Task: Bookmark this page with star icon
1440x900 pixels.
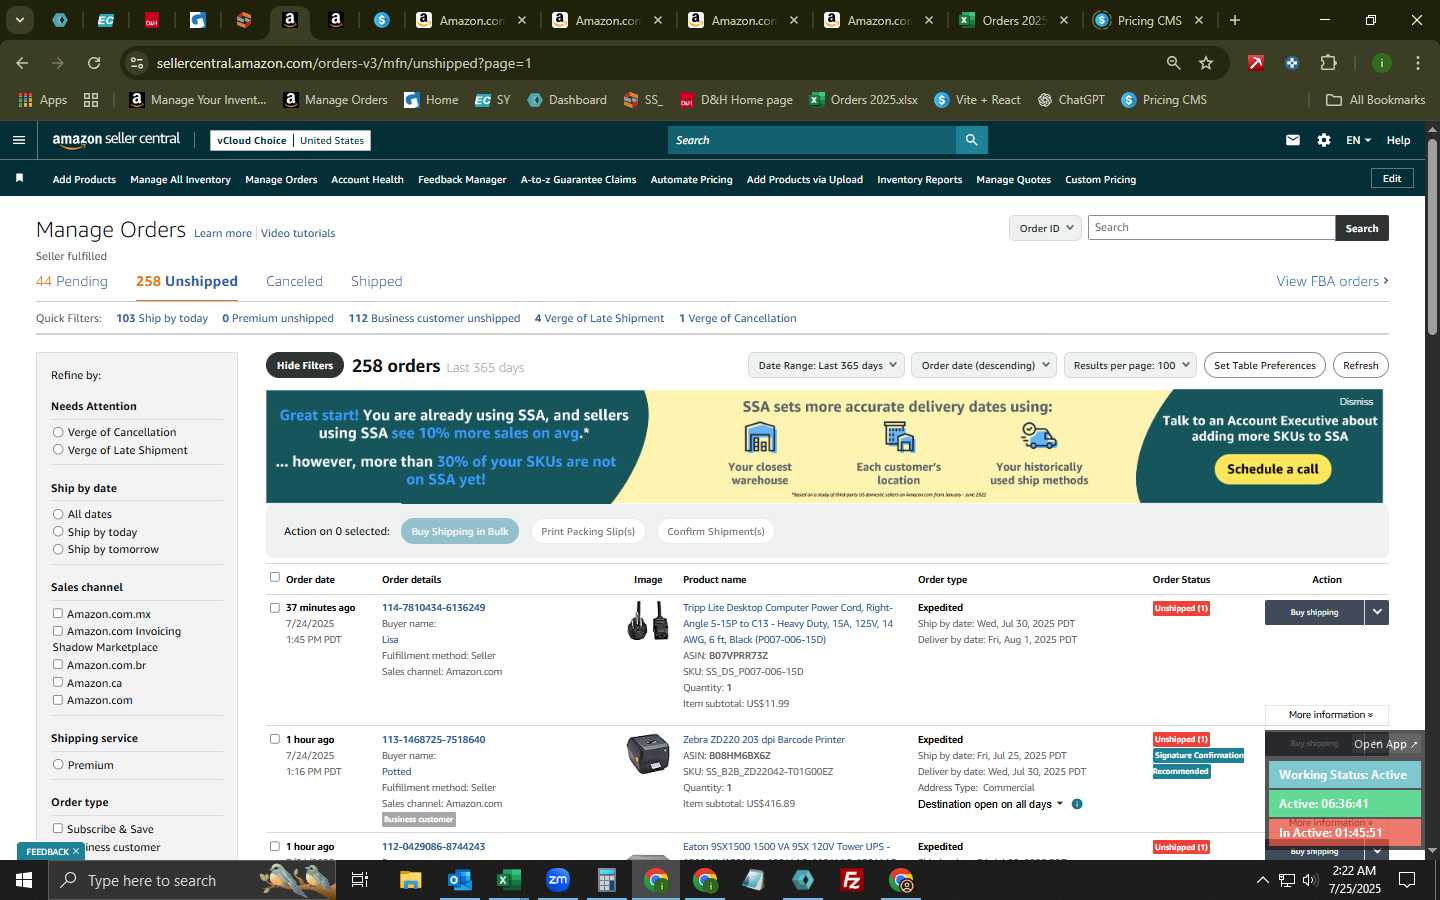Action: pyautogui.click(x=1206, y=63)
